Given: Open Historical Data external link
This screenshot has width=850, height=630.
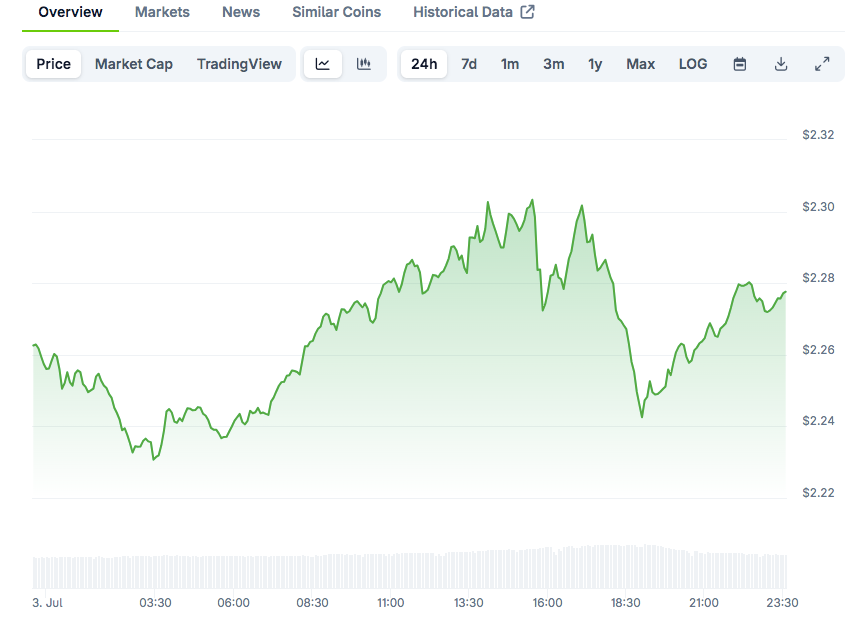Looking at the screenshot, I should click(x=474, y=12).
